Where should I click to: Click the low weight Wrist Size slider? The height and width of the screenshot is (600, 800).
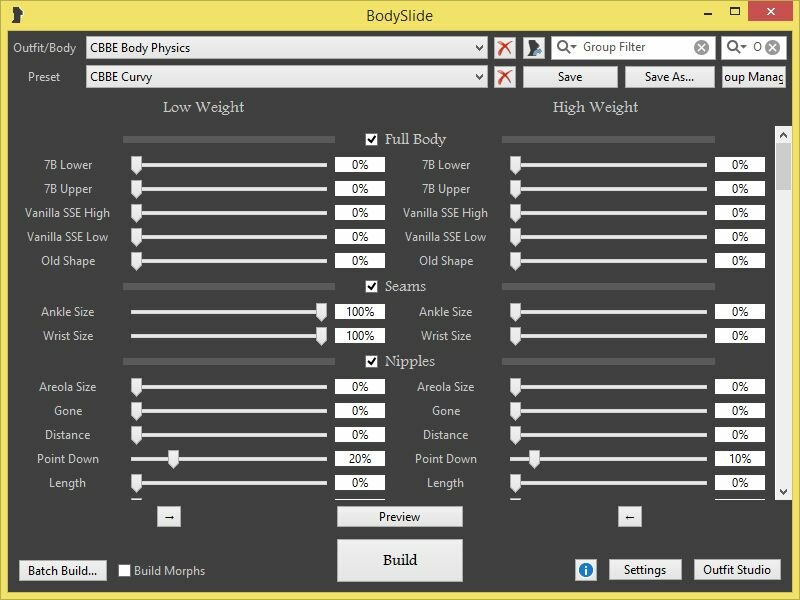click(x=229, y=336)
